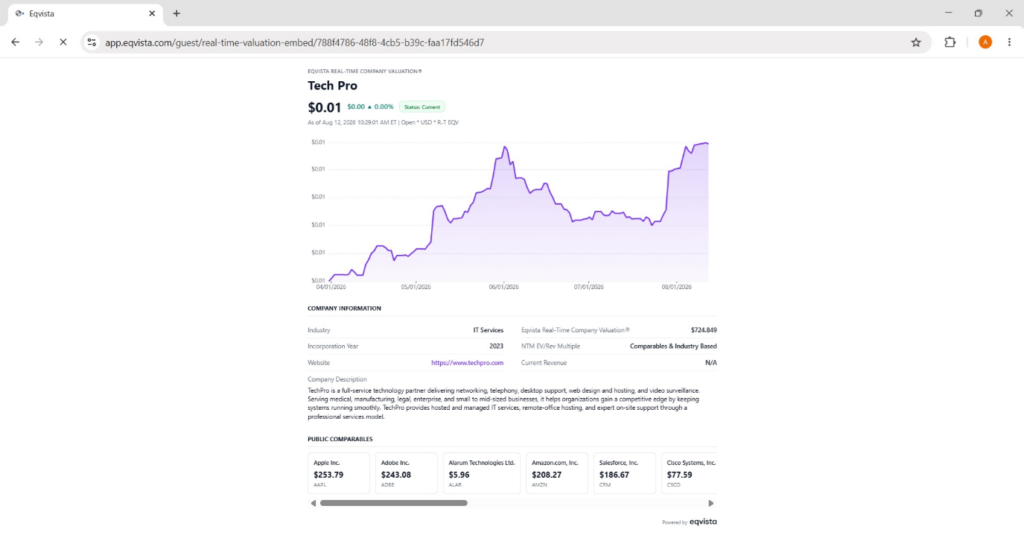Viewport: 1024px width, 538px height.
Task: Select the Amazon.com, Inc. card
Action: click(x=557, y=473)
